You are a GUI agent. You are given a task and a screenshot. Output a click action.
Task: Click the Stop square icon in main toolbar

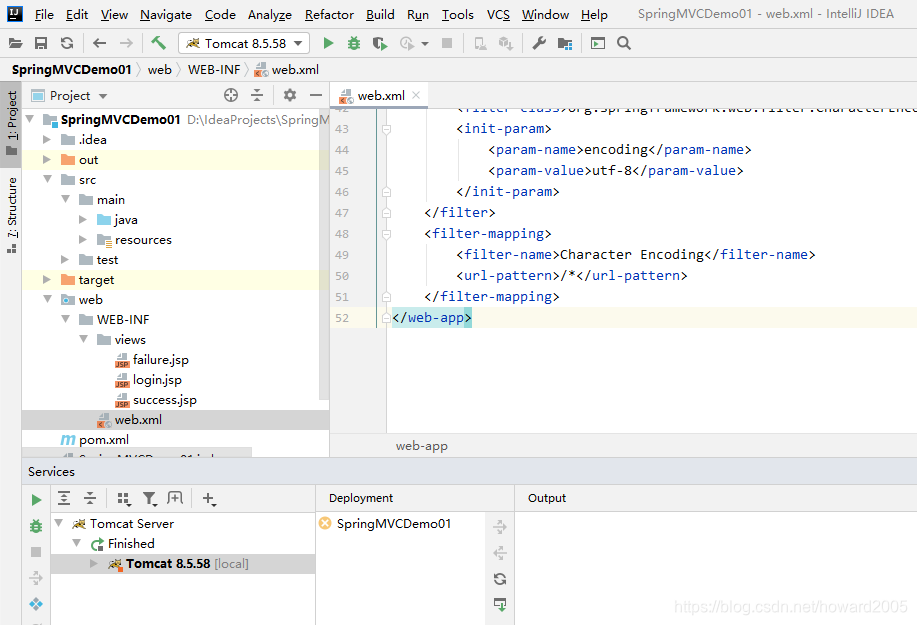tap(447, 43)
